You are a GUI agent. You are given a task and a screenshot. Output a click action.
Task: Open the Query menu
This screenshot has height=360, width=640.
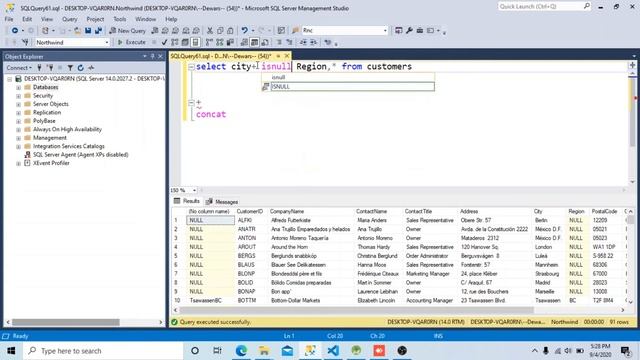tap(69, 19)
